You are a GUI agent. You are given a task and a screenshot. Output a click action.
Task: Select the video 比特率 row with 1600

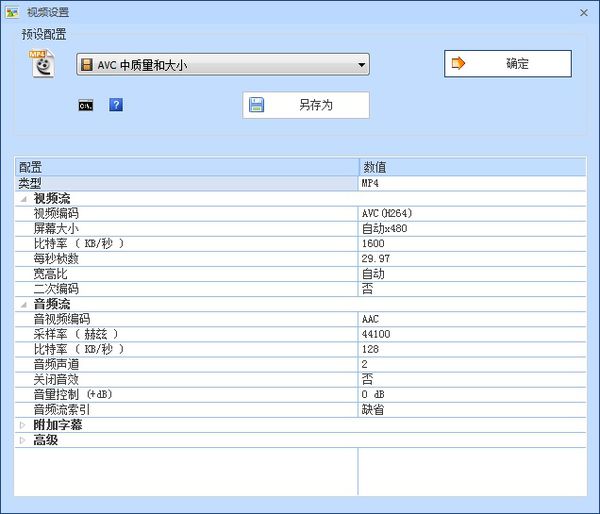(x=300, y=244)
